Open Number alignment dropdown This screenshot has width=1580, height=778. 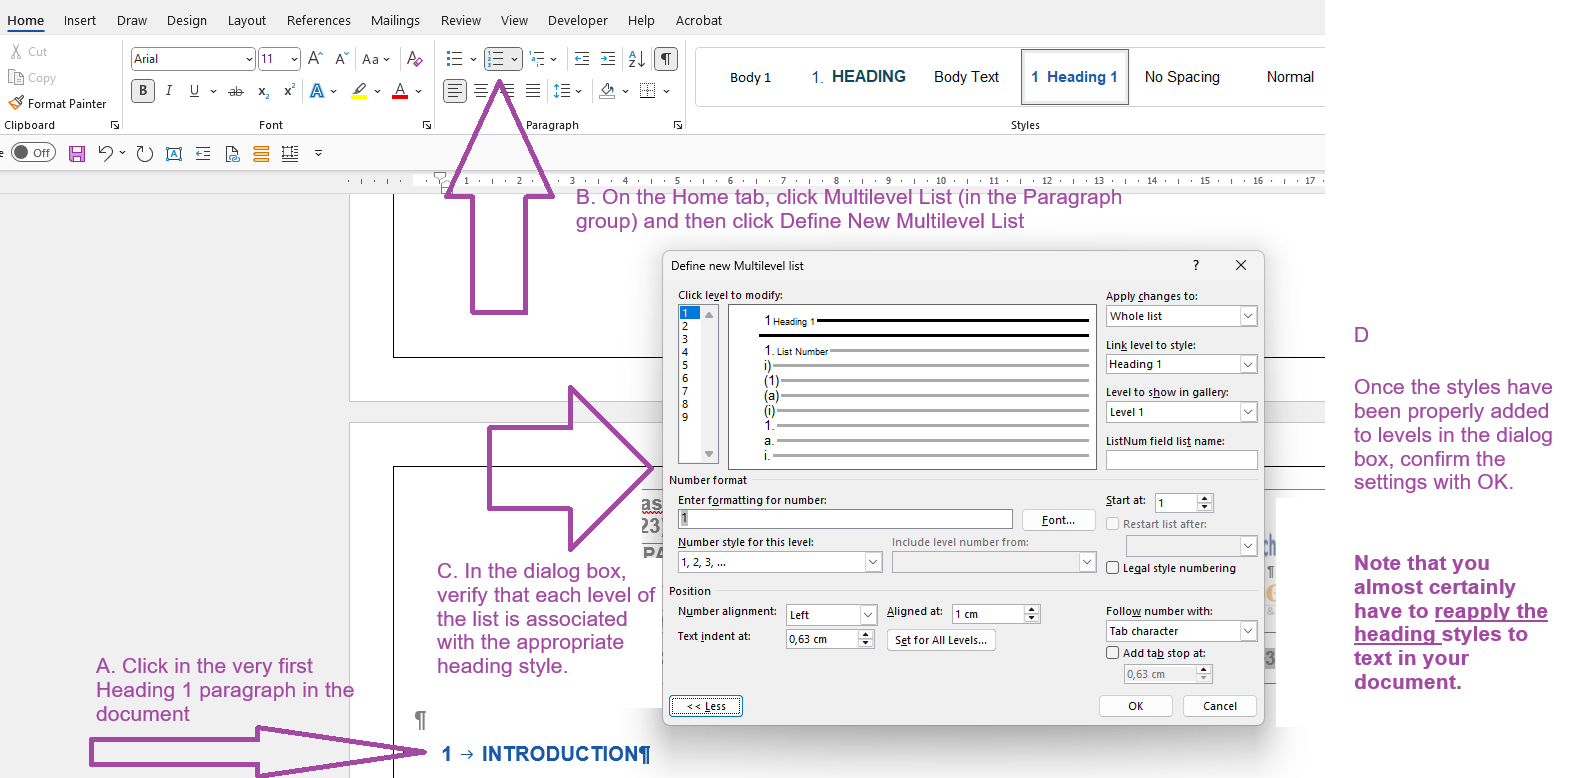click(868, 614)
